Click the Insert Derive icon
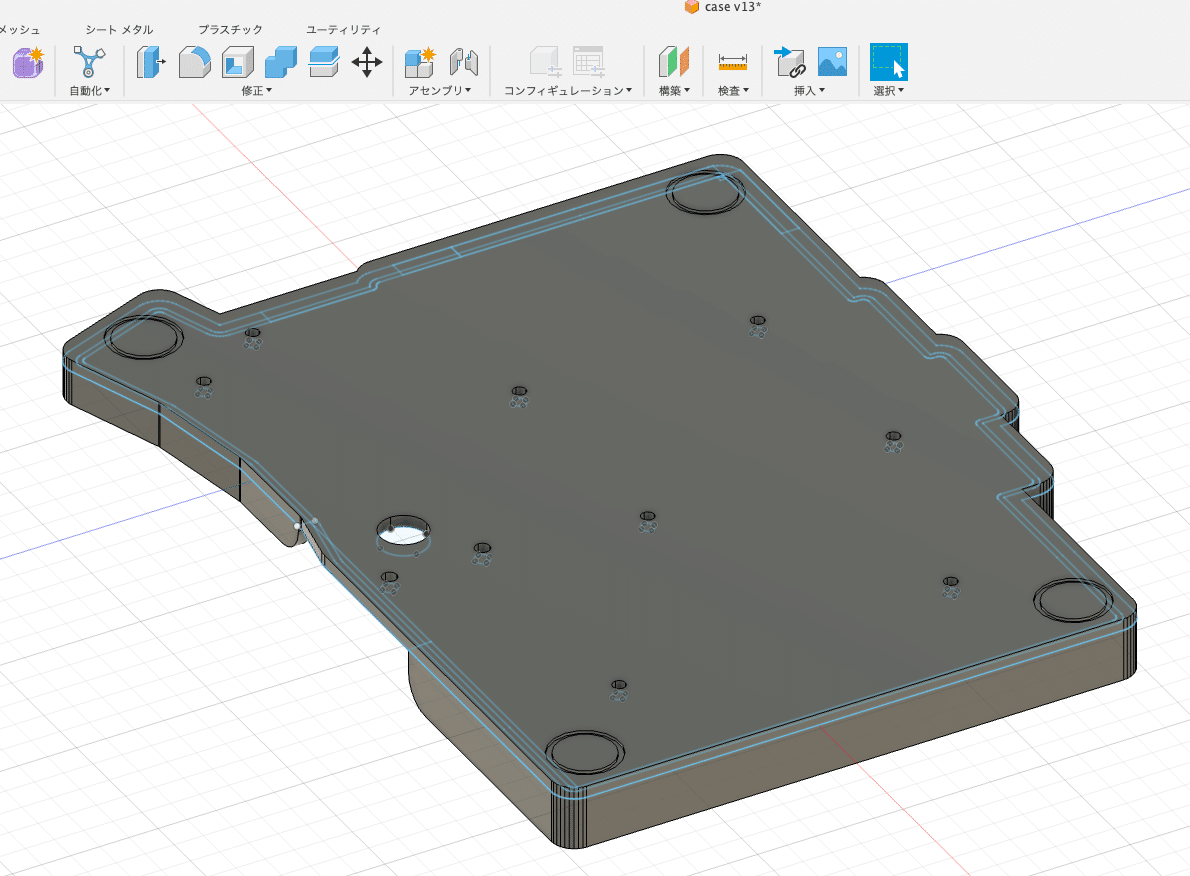Image resolution: width=1190 pixels, height=876 pixels. [789, 62]
